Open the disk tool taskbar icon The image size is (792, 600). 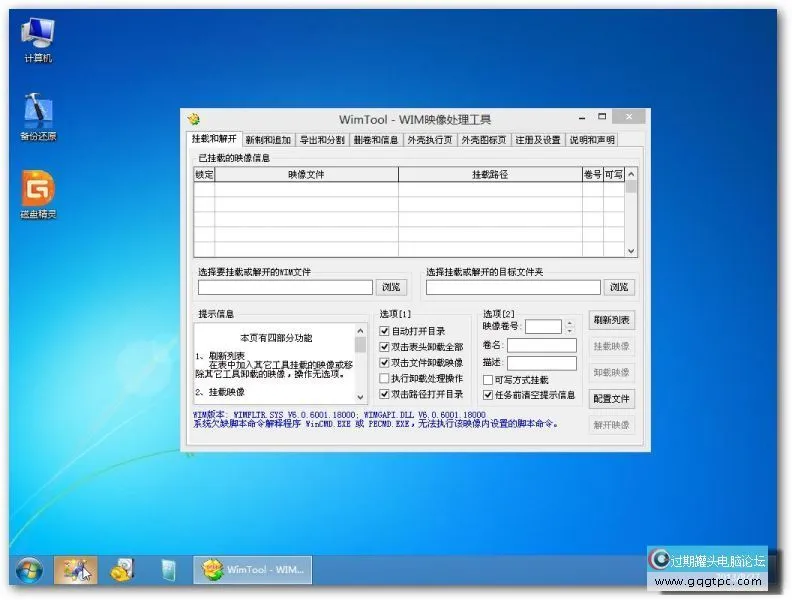pyautogui.click(x=123, y=570)
